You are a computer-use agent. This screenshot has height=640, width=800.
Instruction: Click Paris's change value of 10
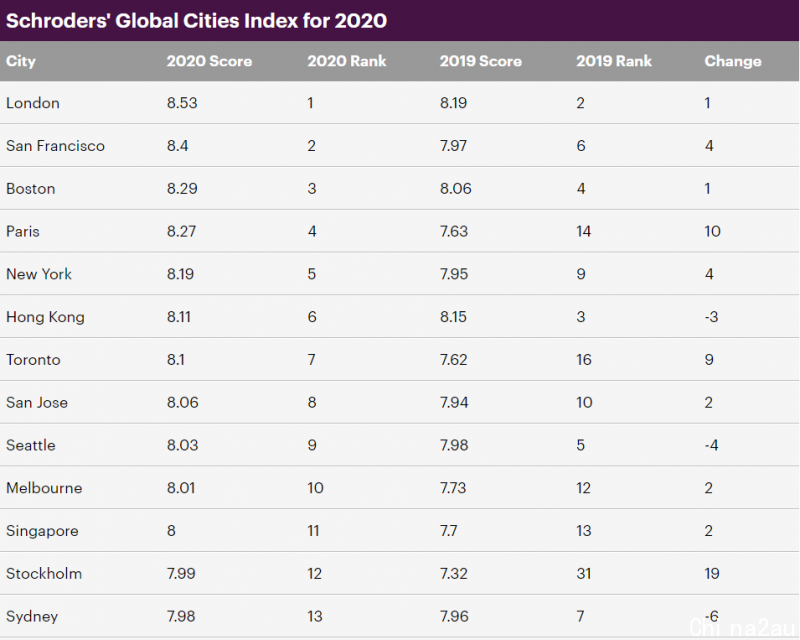[x=713, y=232]
